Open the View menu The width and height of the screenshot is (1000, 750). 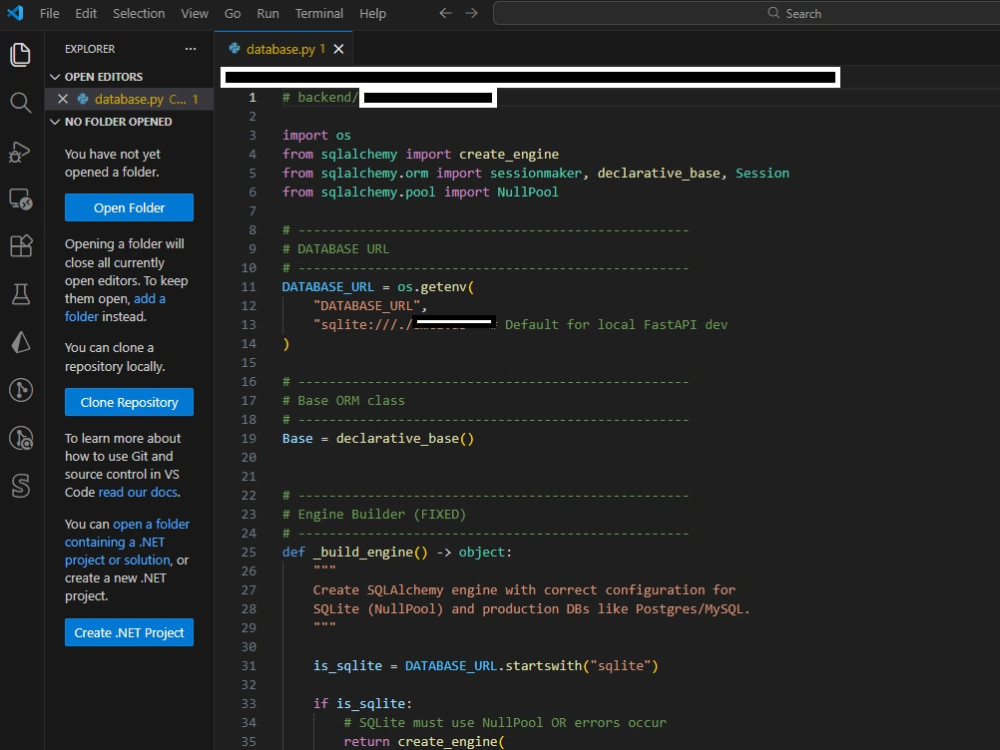click(x=194, y=13)
